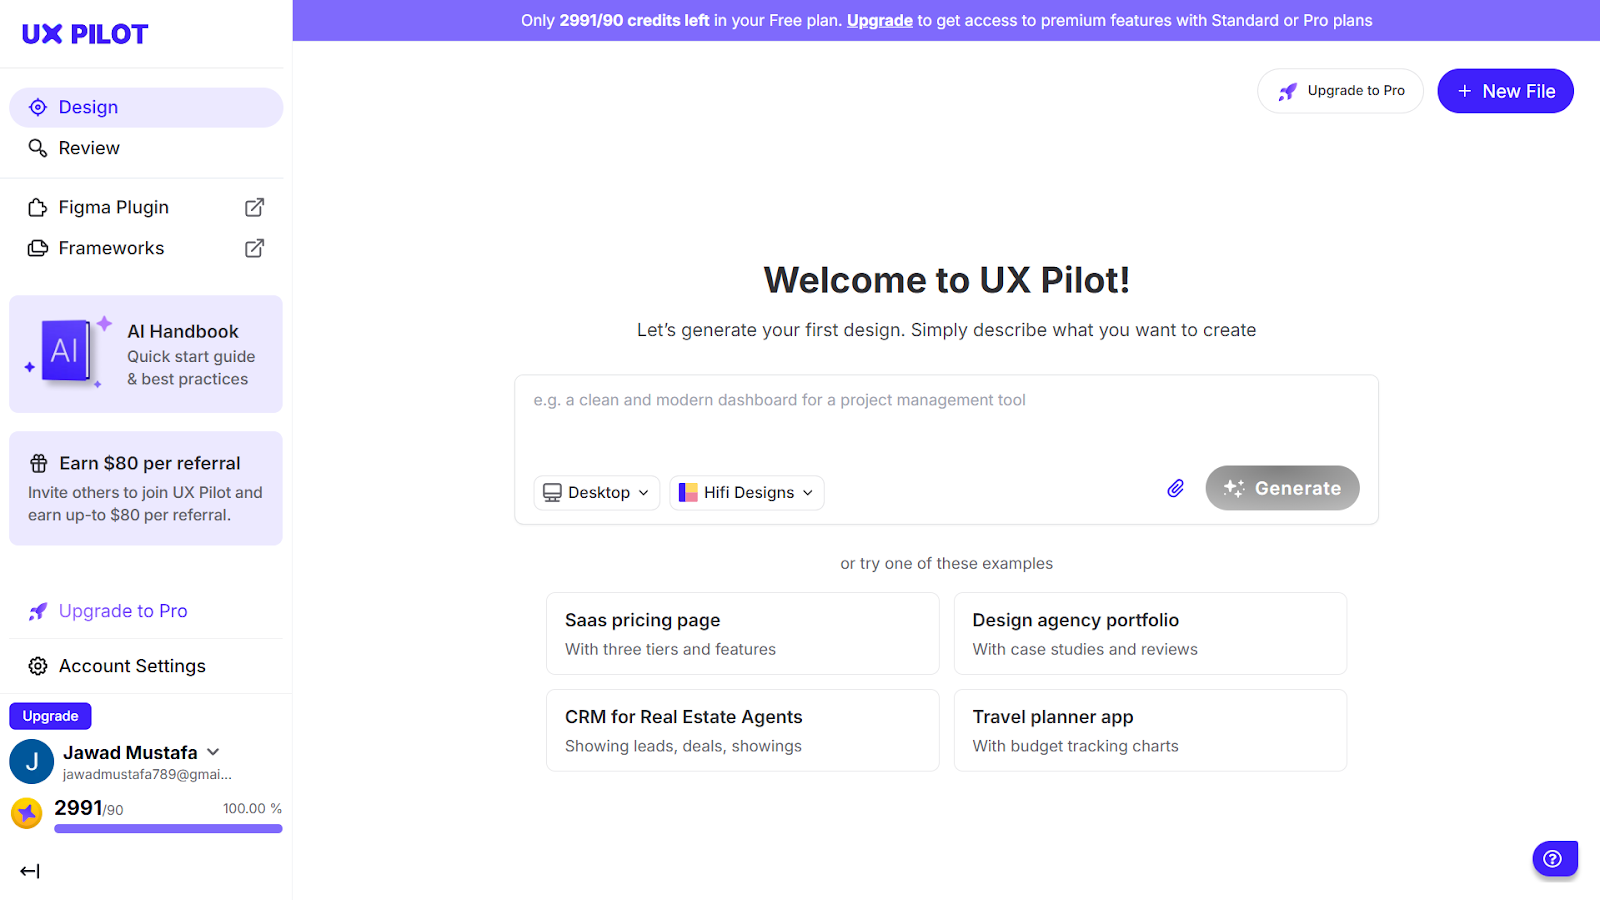This screenshot has height=900, width=1600.
Task: Click the attachment paperclip icon
Action: [x=1175, y=488]
